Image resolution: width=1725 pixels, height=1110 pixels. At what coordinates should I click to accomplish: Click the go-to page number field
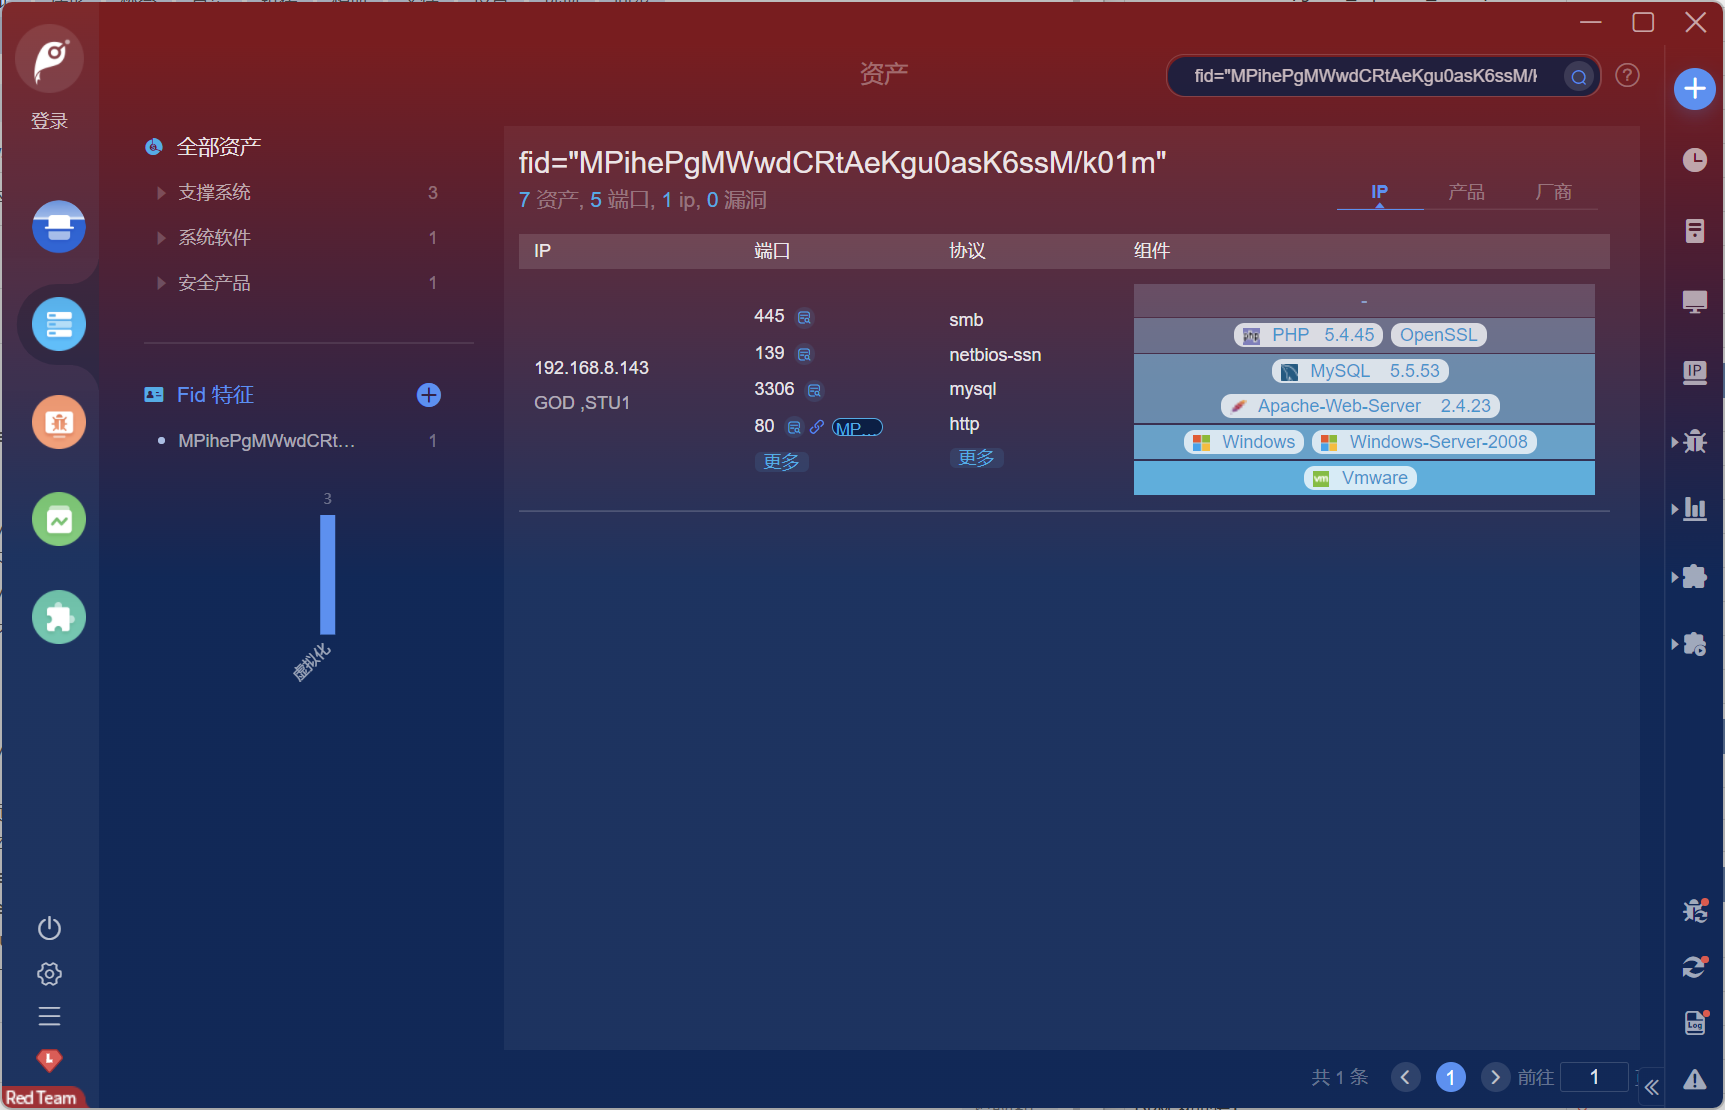click(x=1594, y=1077)
